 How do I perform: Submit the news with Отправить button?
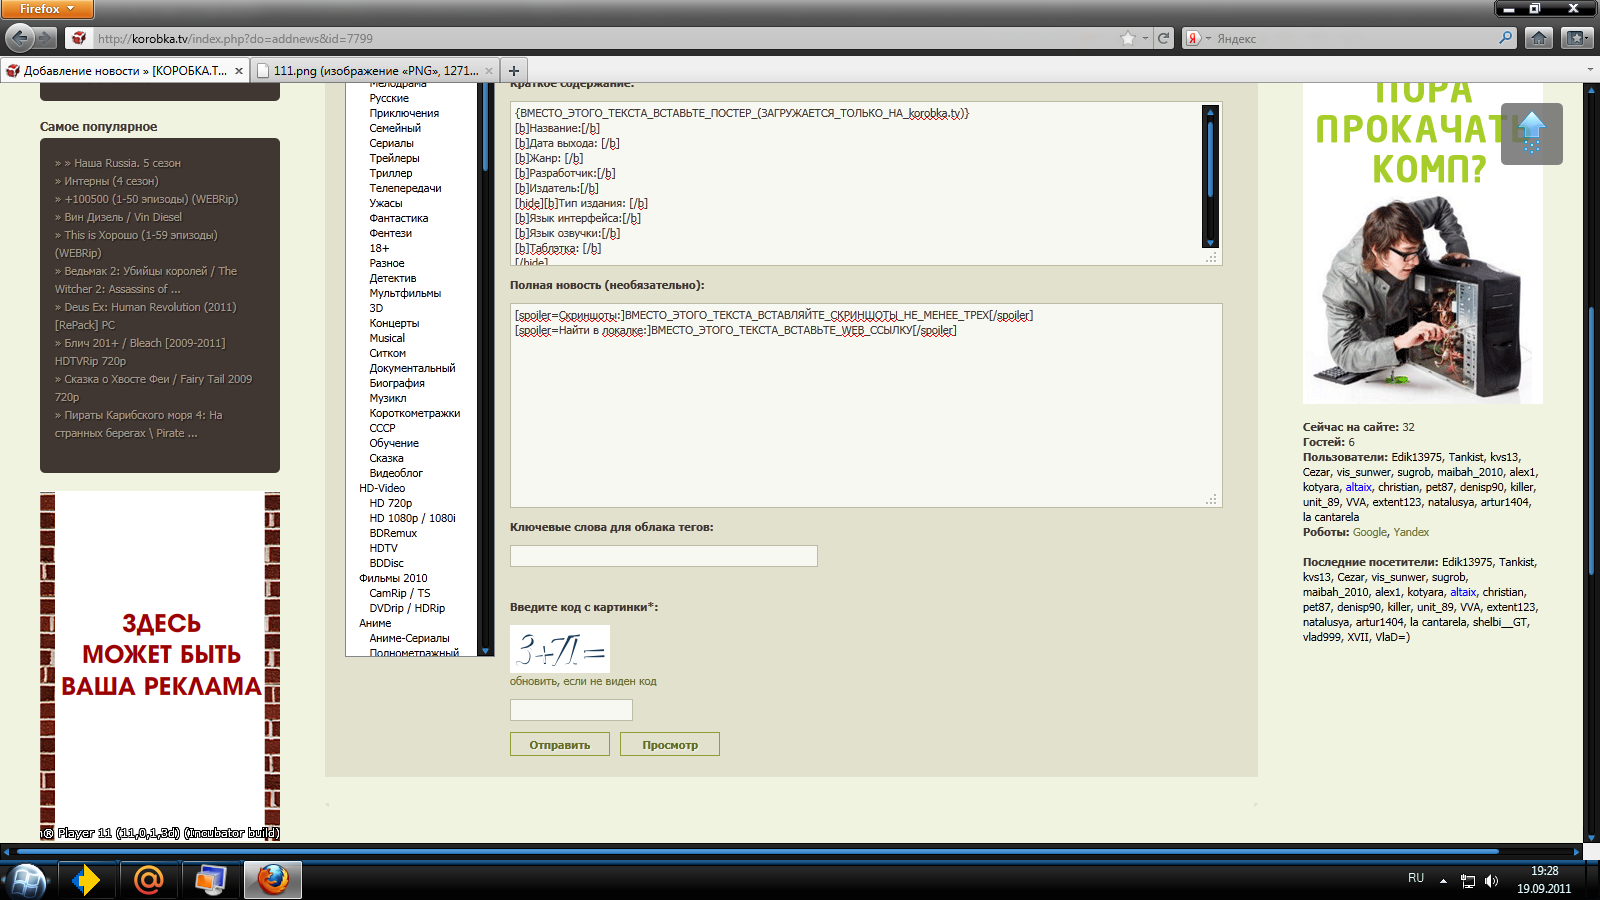click(560, 744)
